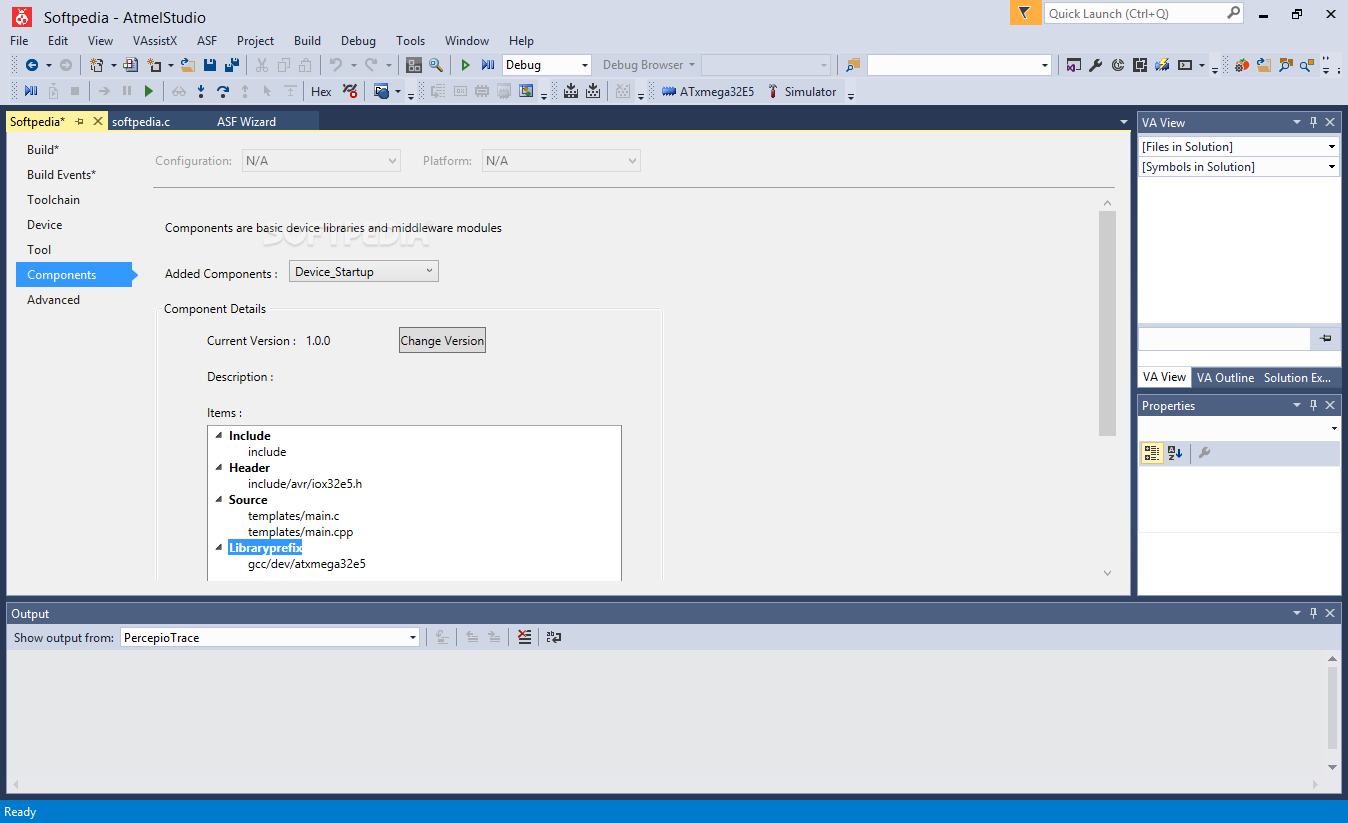Toggle word wrap in Output panel
This screenshot has height=823, width=1348.
553,637
